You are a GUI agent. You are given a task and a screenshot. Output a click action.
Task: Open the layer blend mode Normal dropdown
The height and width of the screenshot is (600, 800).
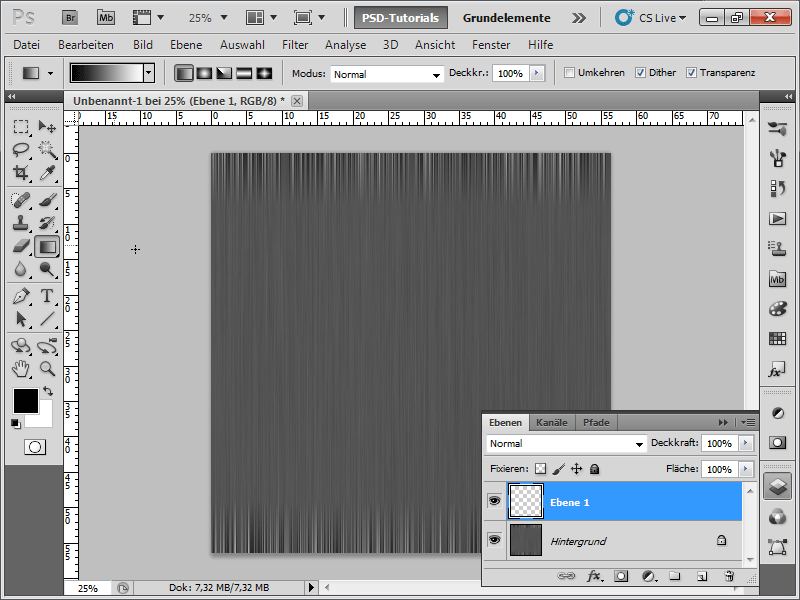pyautogui.click(x=566, y=444)
